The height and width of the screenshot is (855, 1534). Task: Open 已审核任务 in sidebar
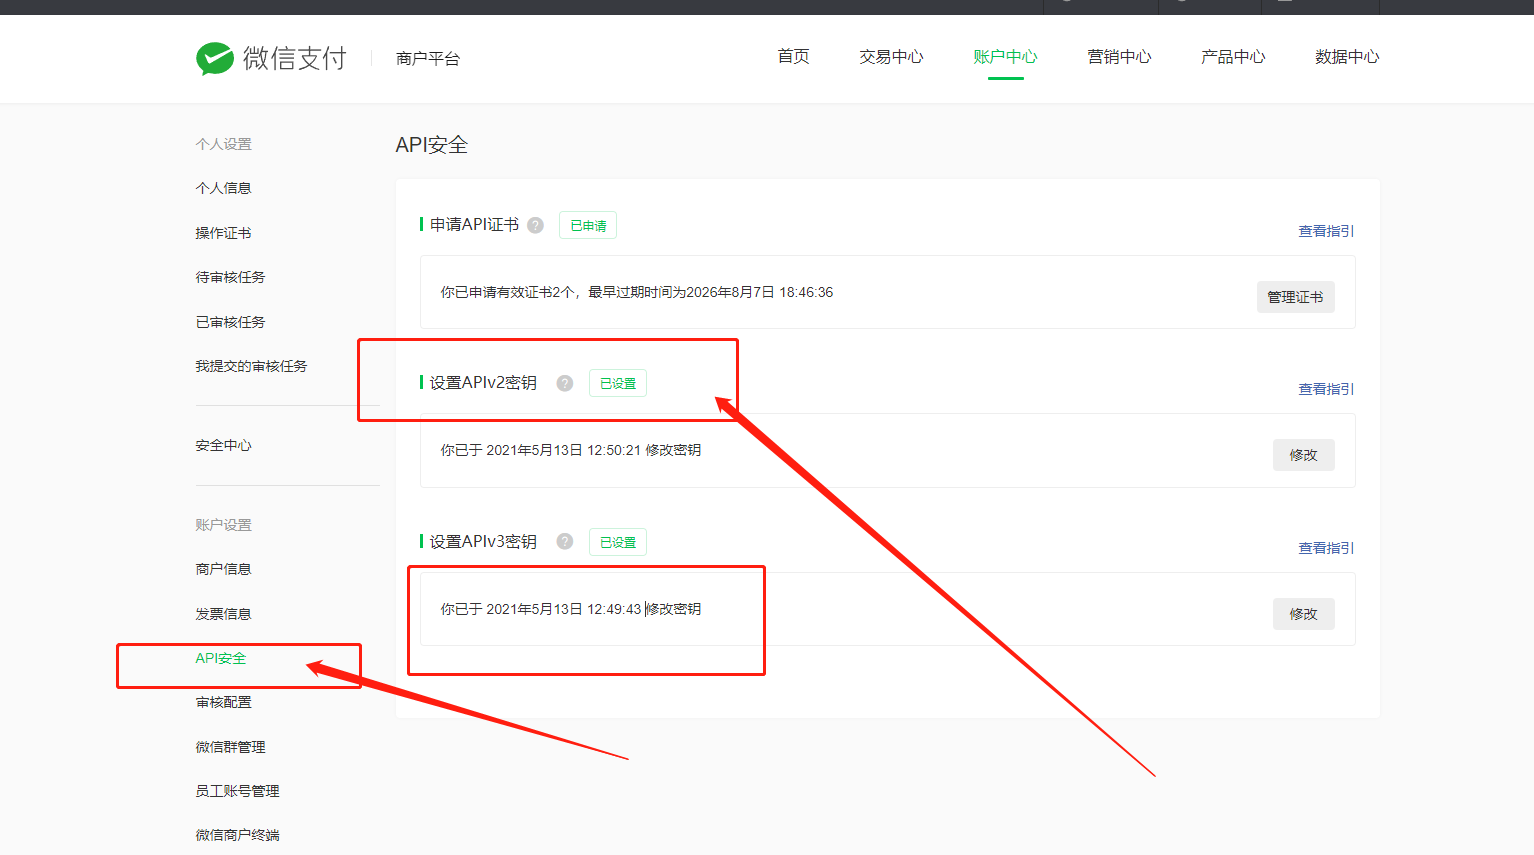coord(230,322)
